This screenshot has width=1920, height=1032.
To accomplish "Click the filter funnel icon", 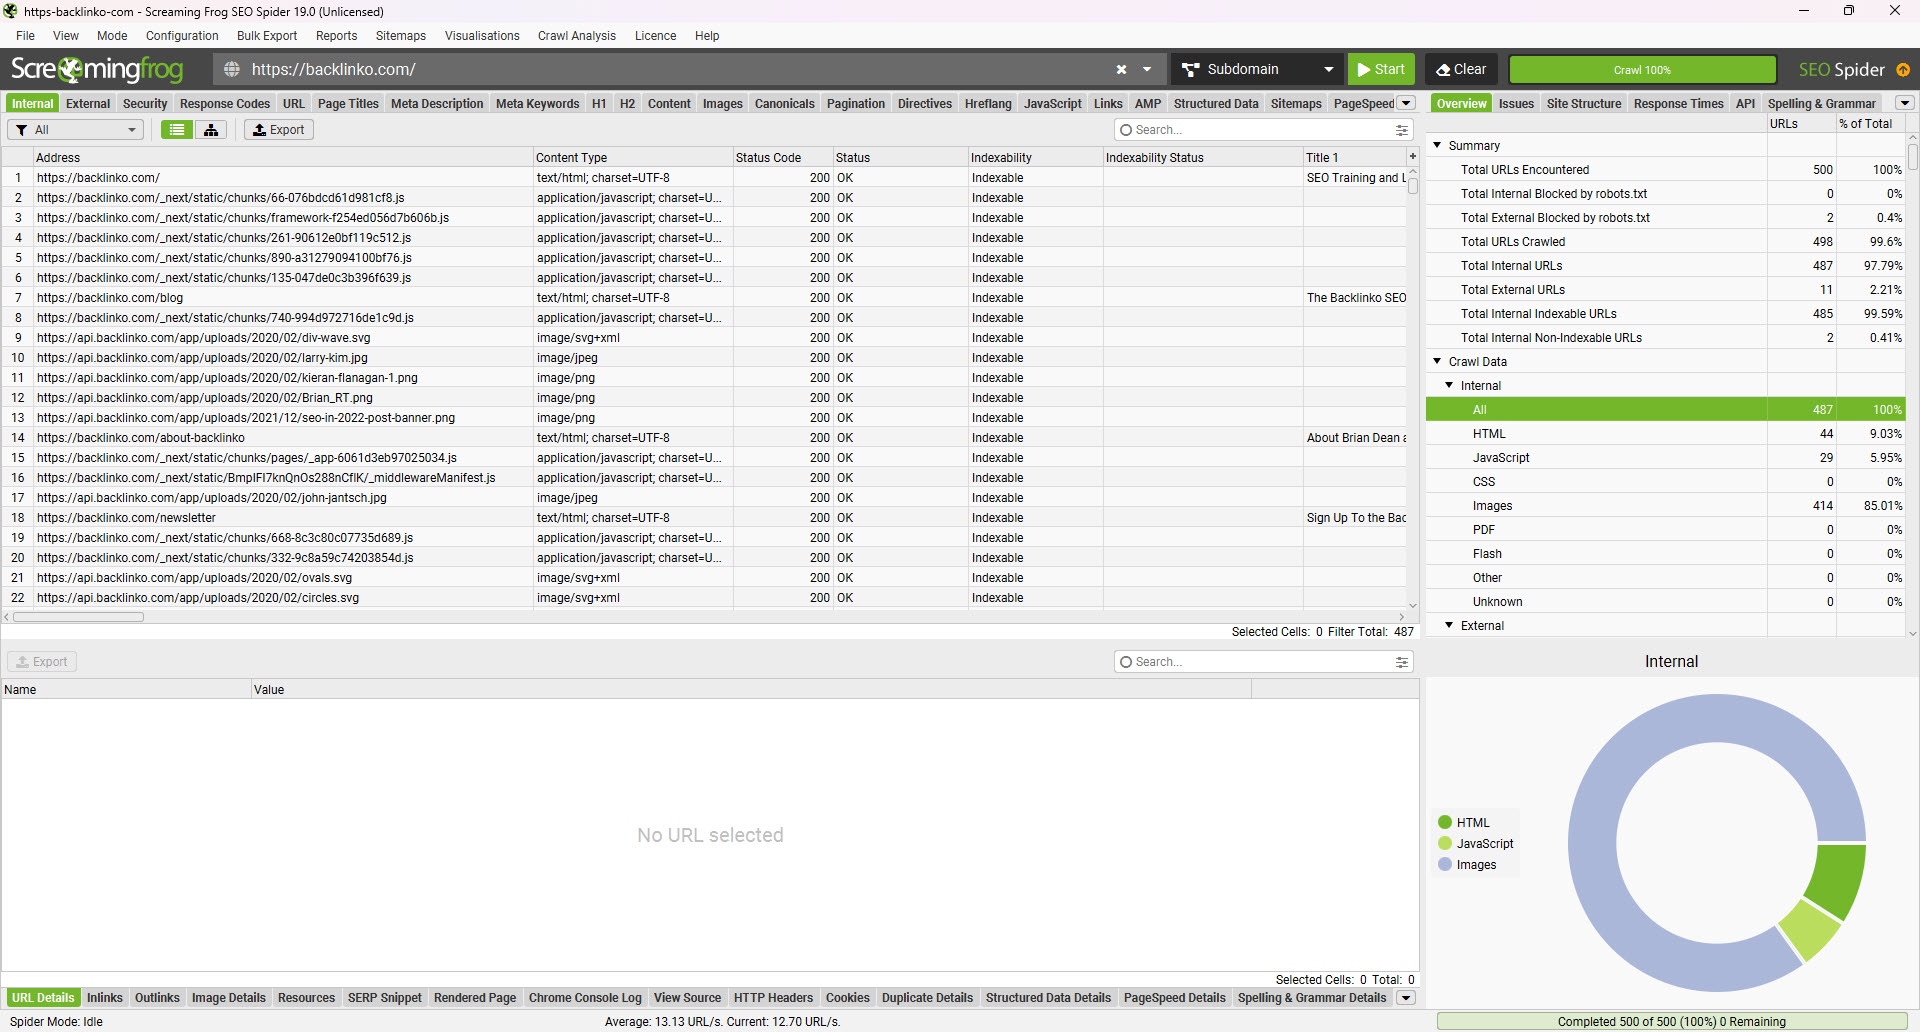I will pyautogui.click(x=21, y=130).
